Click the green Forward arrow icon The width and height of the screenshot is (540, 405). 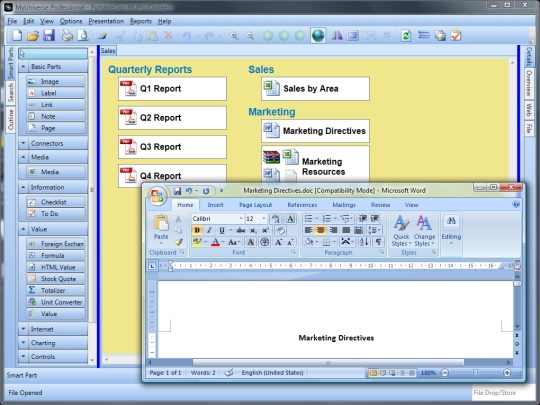point(284,35)
